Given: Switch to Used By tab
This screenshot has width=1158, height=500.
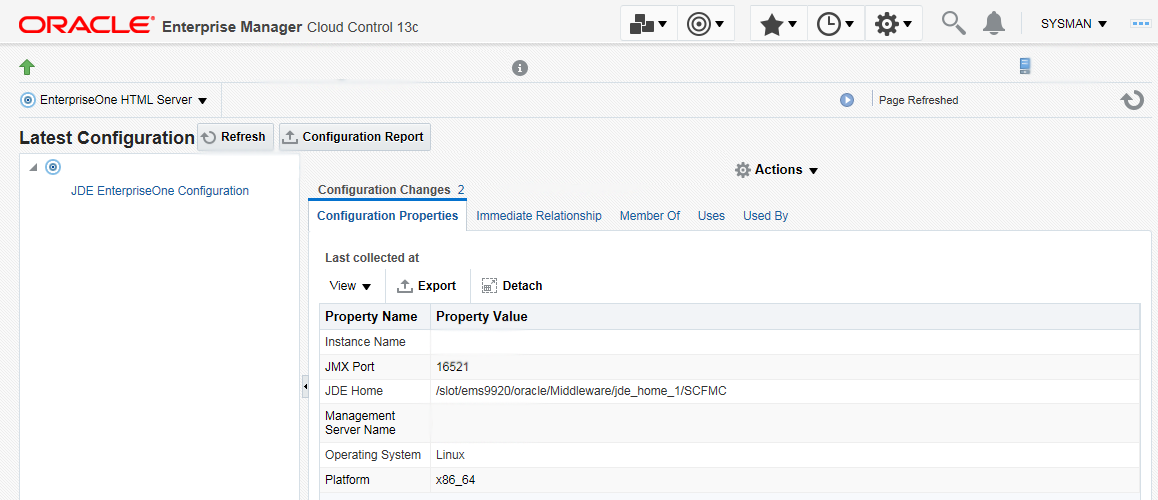Looking at the screenshot, I should tap(765, 216).
